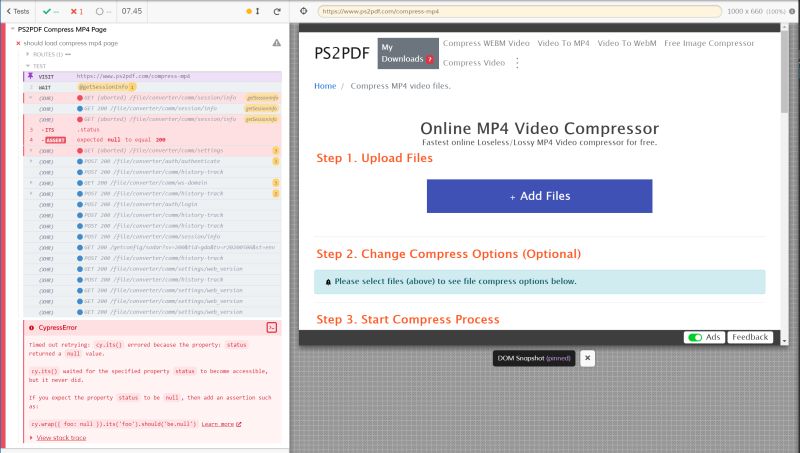Go back to the Tests list
This screenshot has height=453, width=800.
coord(18,11)
